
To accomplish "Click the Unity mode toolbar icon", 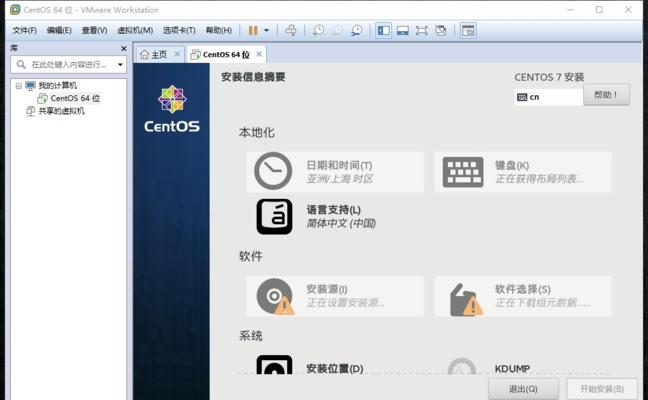I will coord(441,30).
